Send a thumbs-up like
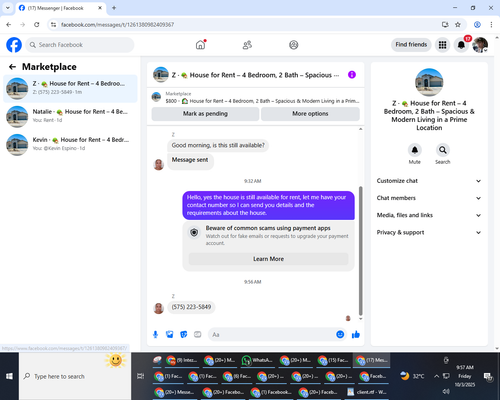The image size is (500, 400). point(356,334)
